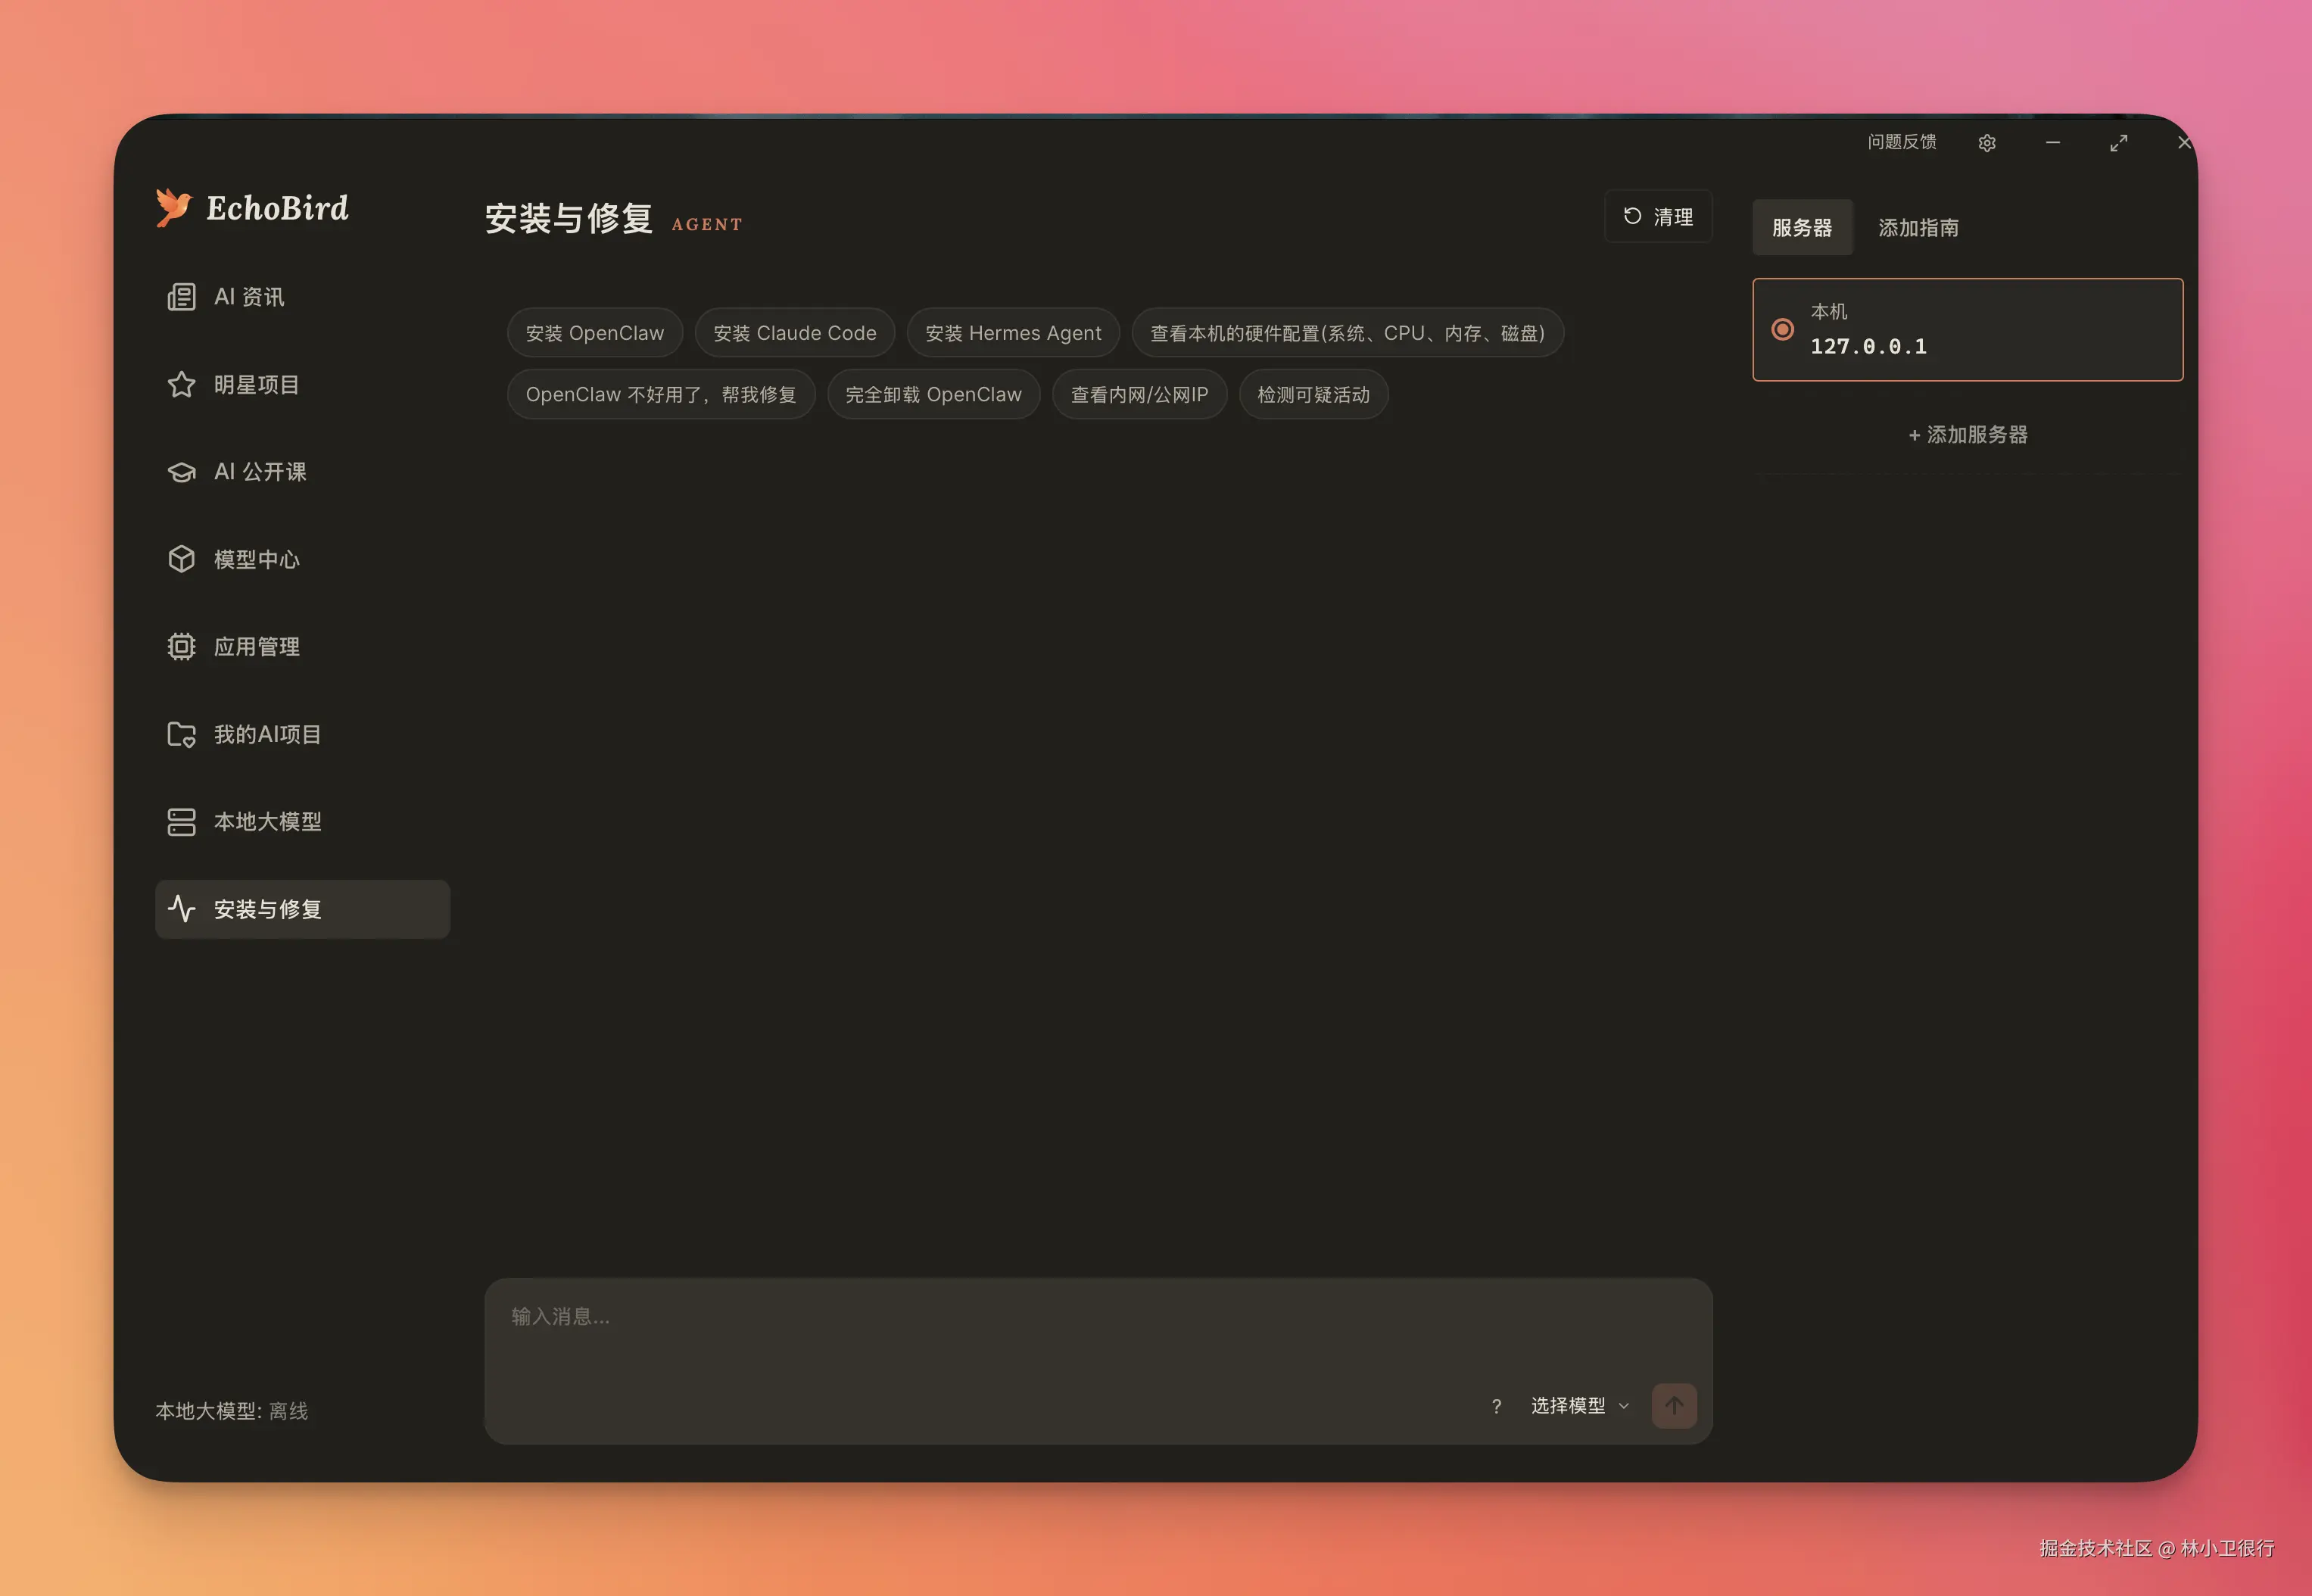Click the question mark help icon
The image size is (2312, 1596).
pyautogui.click(x=1496, y=1406)
